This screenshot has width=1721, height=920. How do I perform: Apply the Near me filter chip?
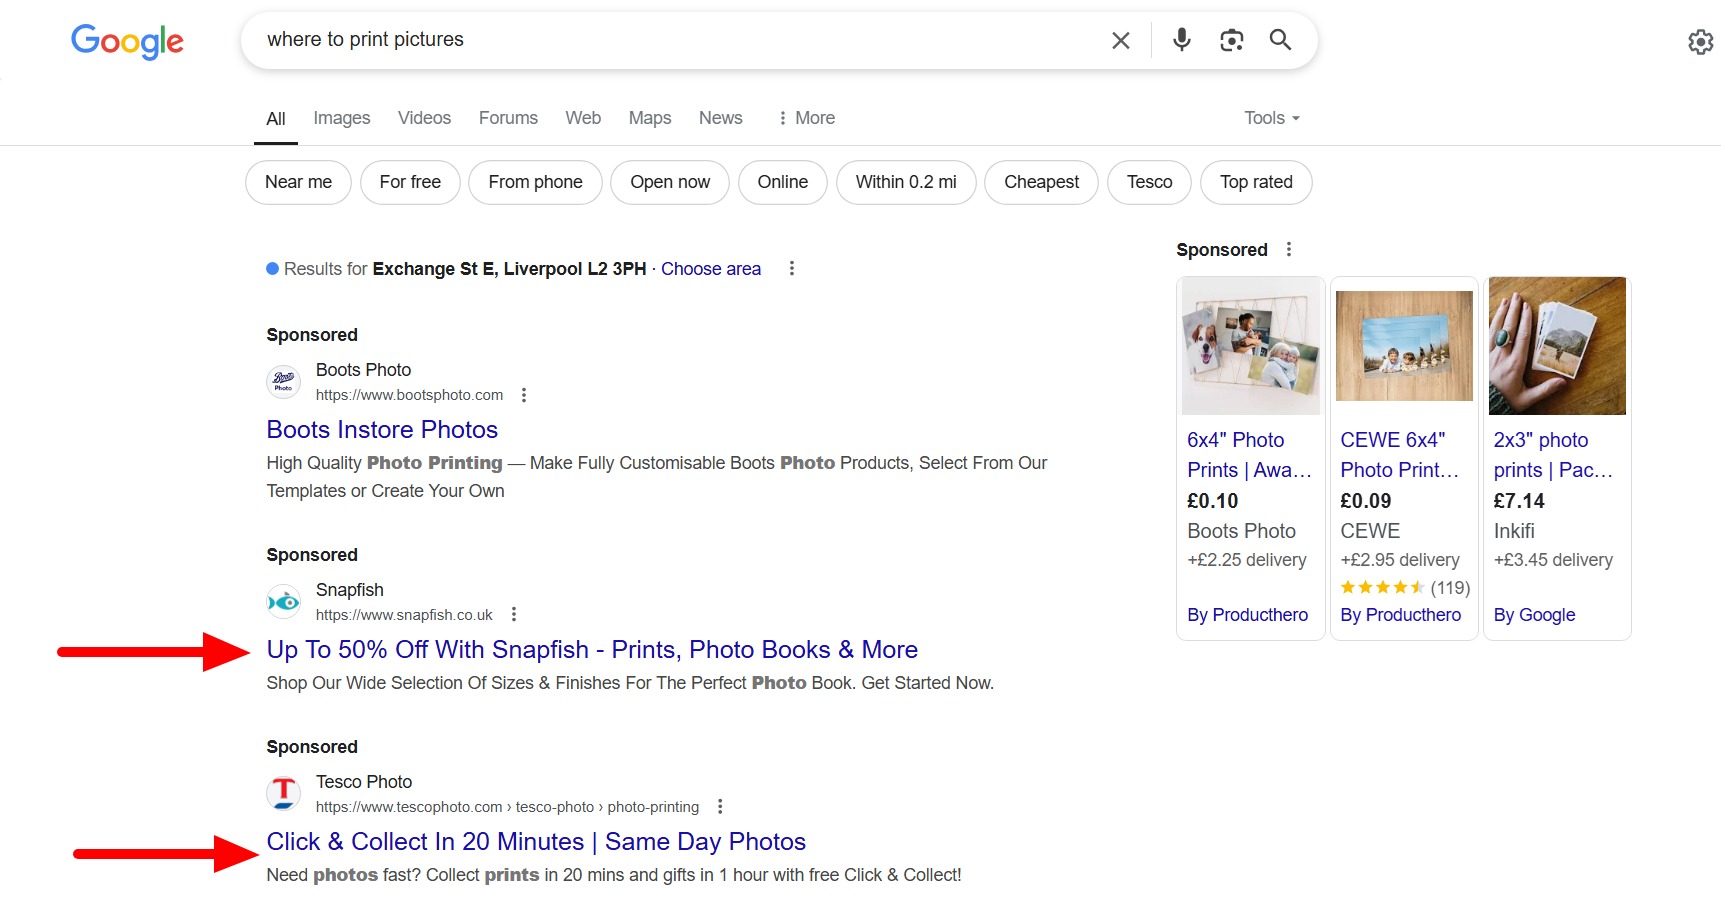click(x=298, y=182)
